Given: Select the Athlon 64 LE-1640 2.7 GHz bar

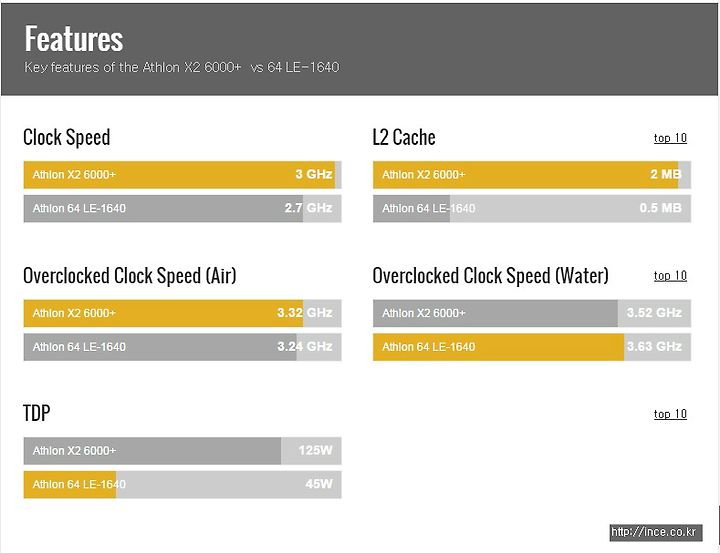Looking at the screenshot, I should (182, 209).
